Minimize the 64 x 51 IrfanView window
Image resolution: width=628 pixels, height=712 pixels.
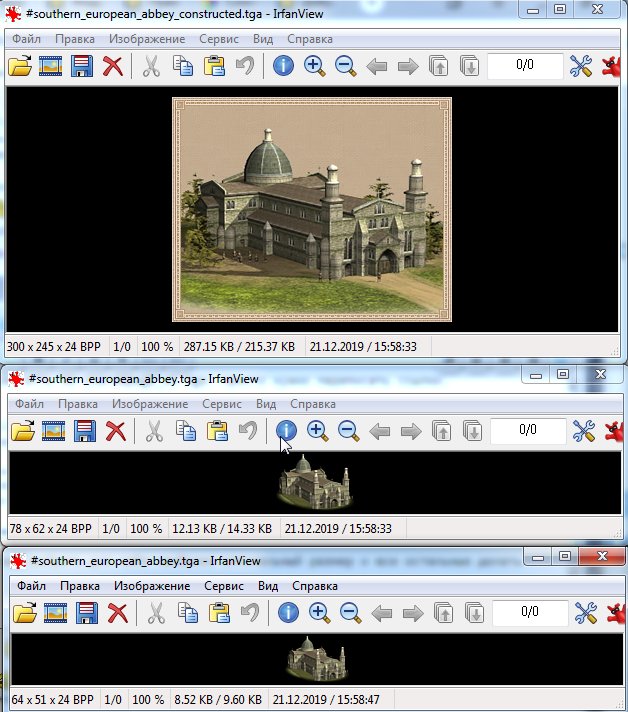pyautogui.click(x=538, y=557)
